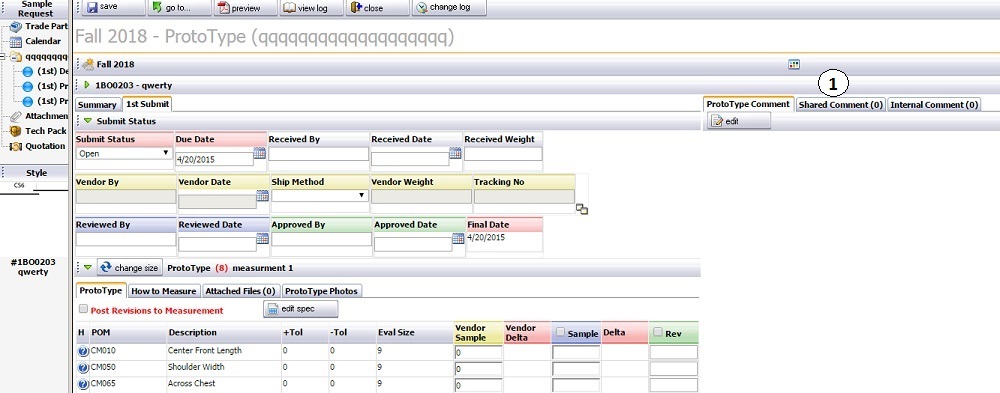Screen dimensions: 1000x393
Task: Tick the Rev column header checkbox
Action: pos(658,332)
